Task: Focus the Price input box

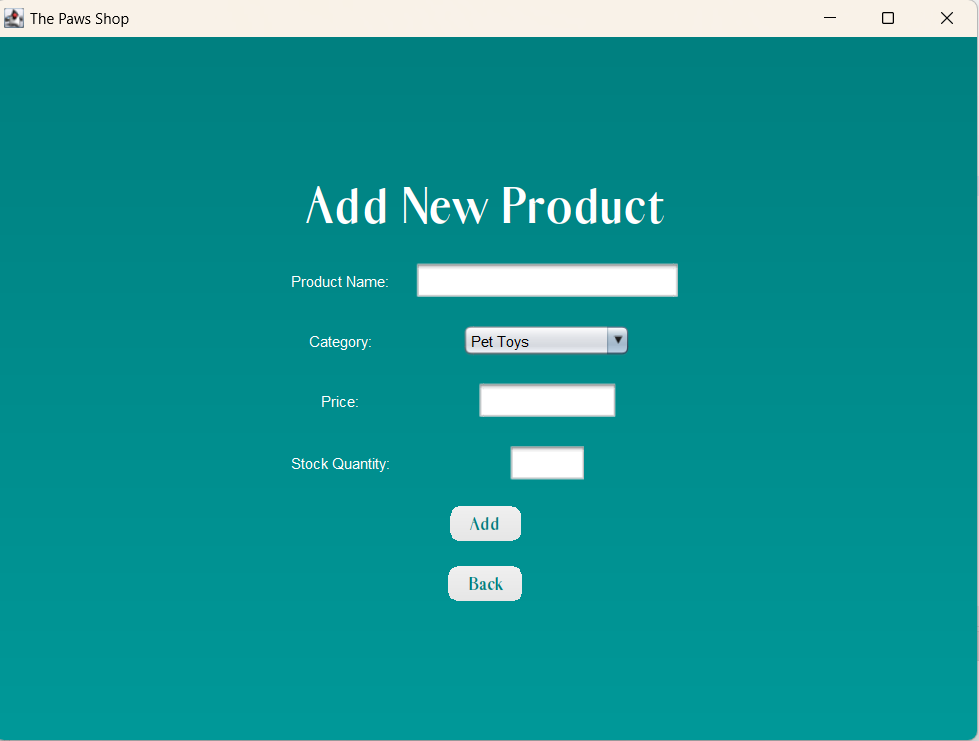Action: (x=546, y=400)
